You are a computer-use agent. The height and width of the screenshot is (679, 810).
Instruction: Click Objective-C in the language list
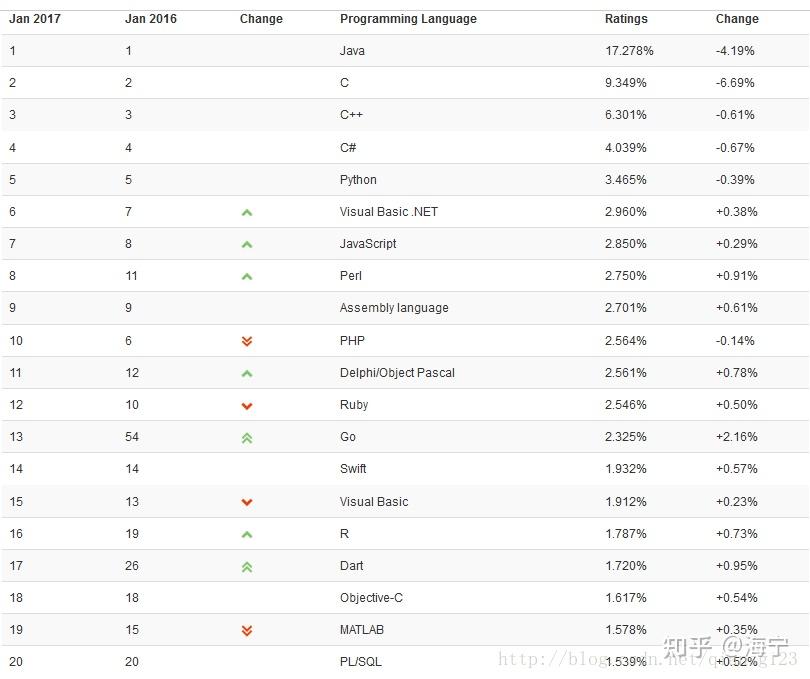(371, 598)
